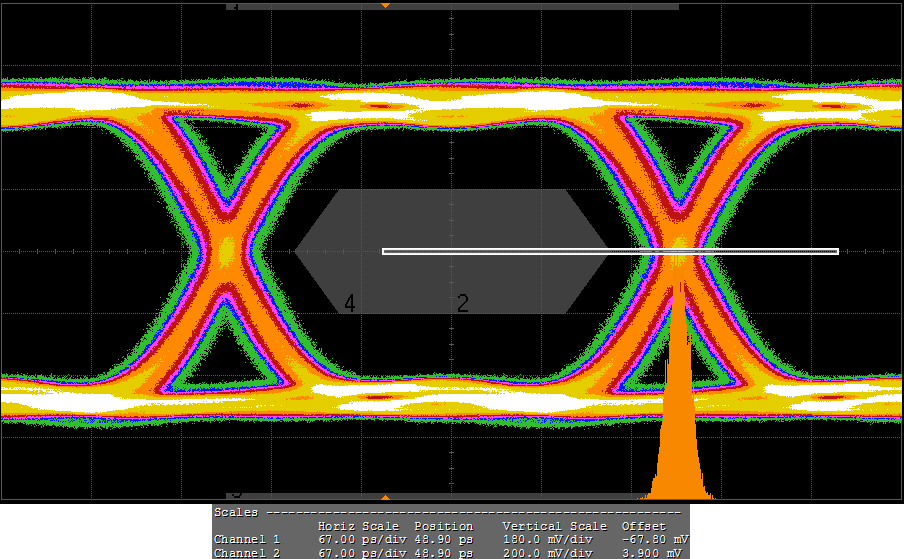Click the orange trigger marker at top
This screenshot has width=904, height=559.
(385, 5)
